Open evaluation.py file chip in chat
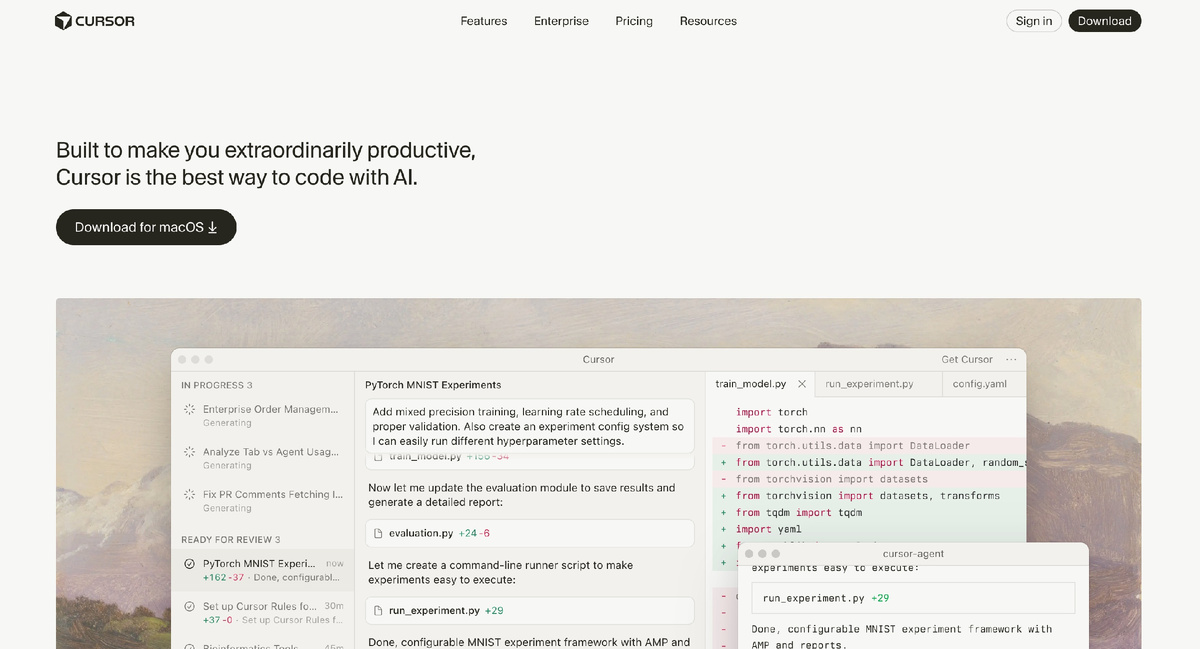This screenshot has height=649, width=1200. click(x=530, y=533)
